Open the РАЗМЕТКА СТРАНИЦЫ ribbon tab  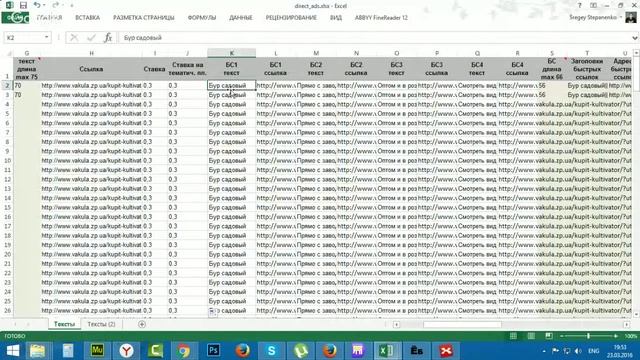144,18
